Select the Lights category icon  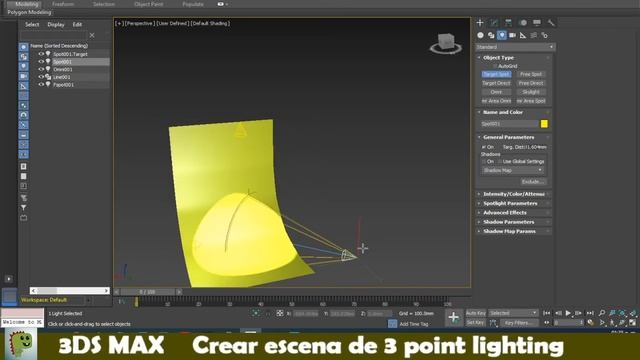pyautogui.click(x=502, y=36)
